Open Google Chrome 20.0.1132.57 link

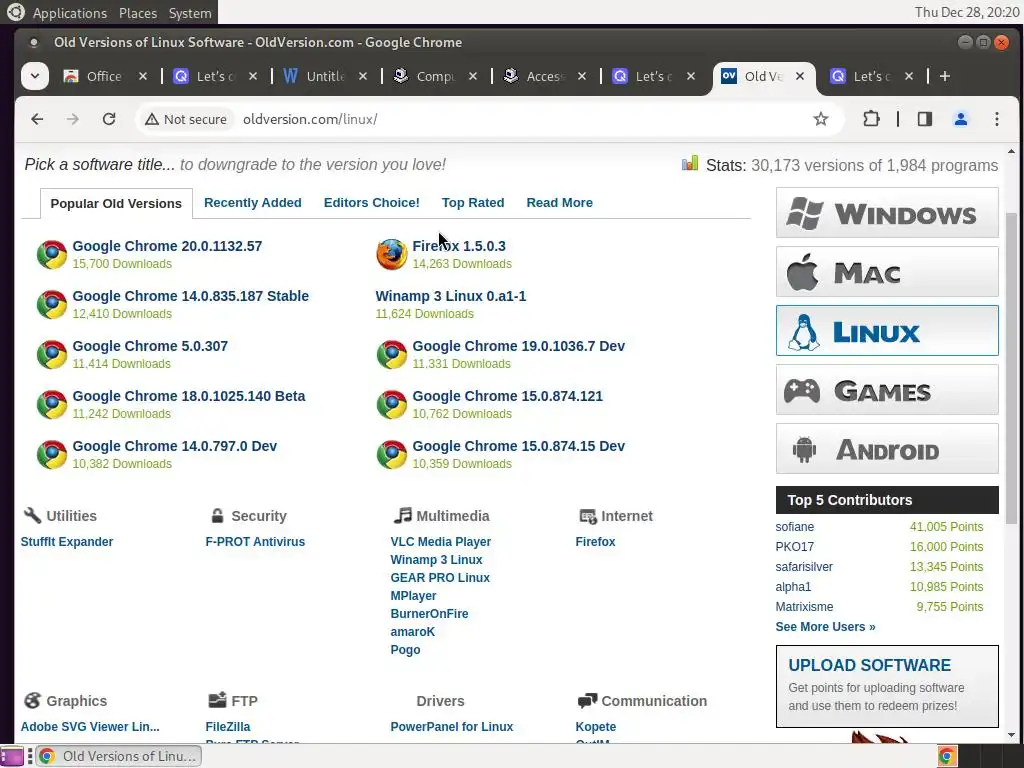click(x=167, y=246)
